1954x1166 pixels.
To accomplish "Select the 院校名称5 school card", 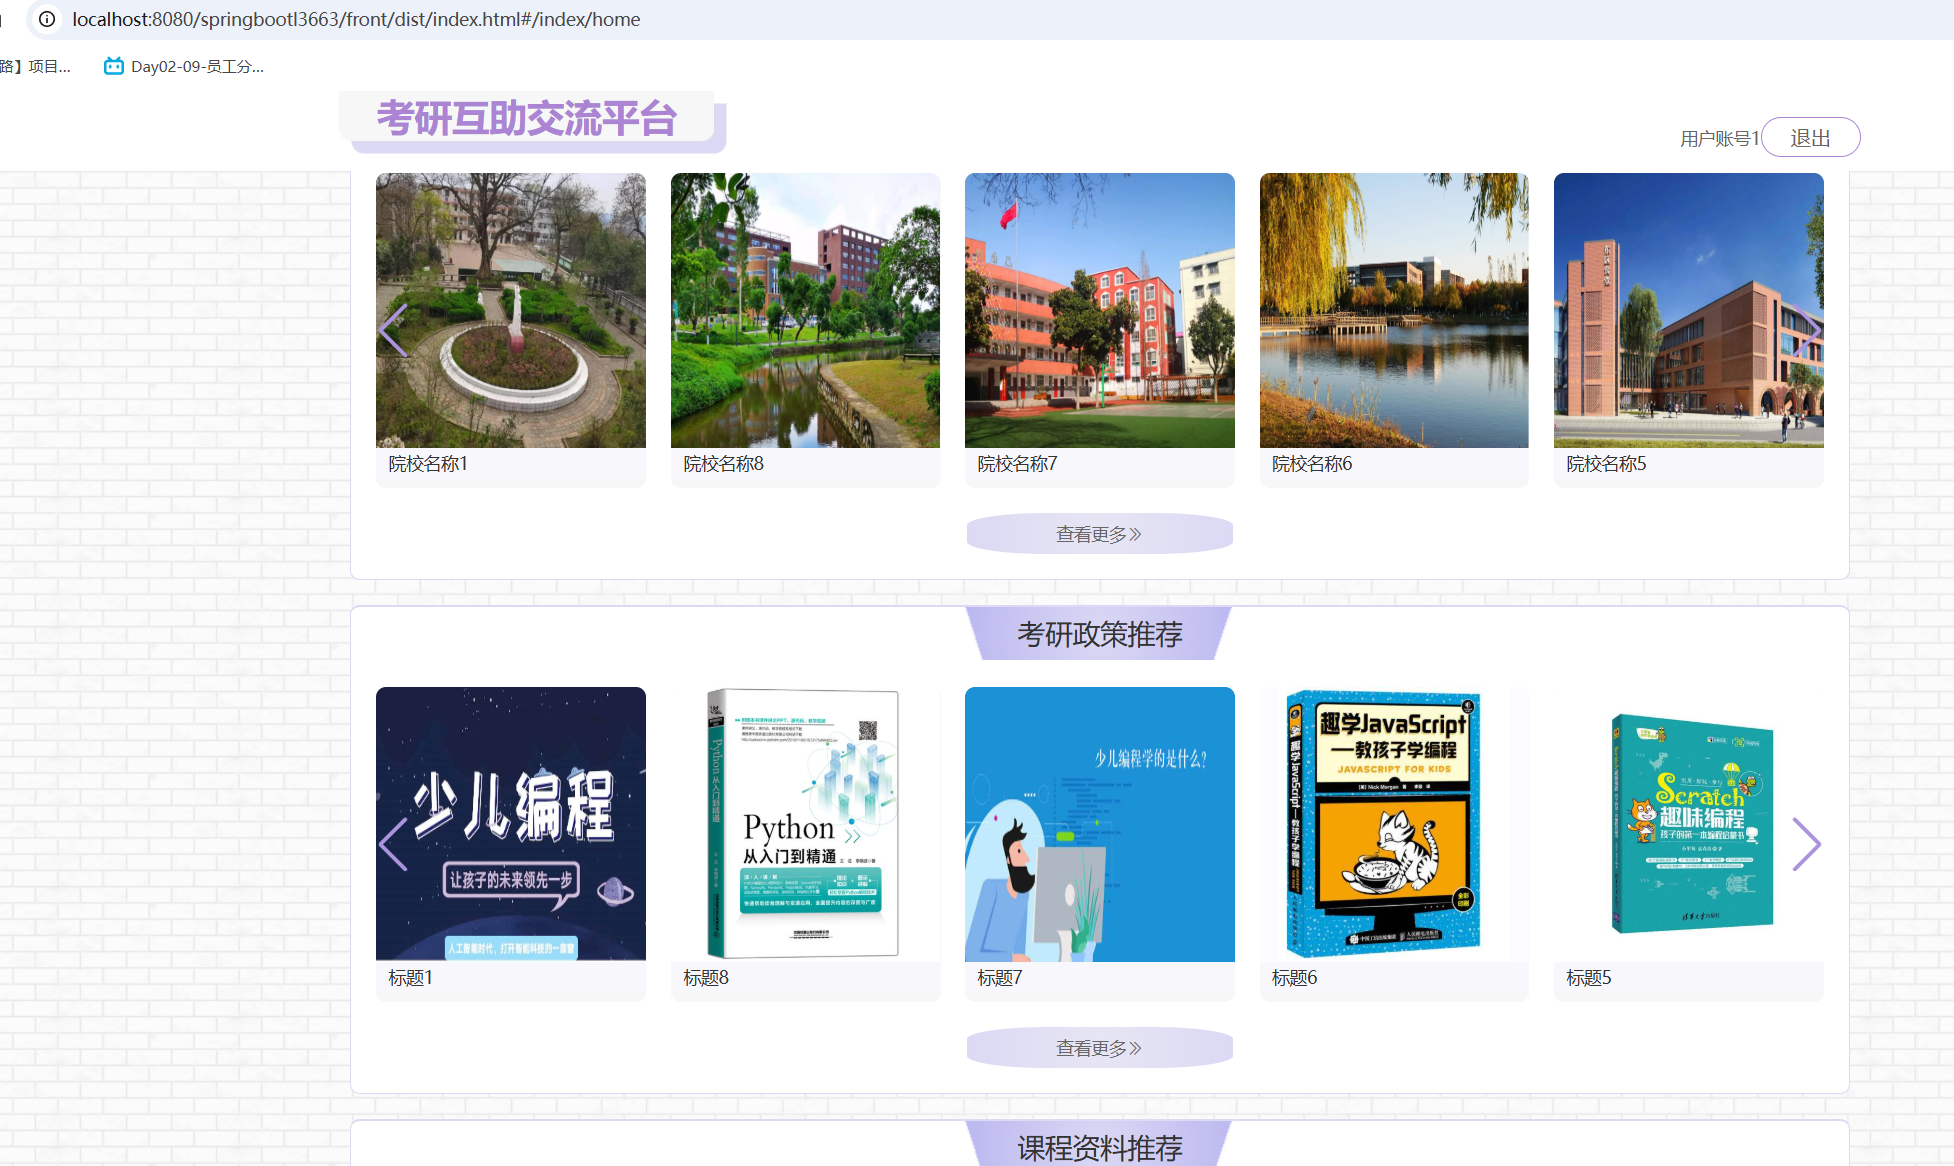I will [x=1688, y=310].
